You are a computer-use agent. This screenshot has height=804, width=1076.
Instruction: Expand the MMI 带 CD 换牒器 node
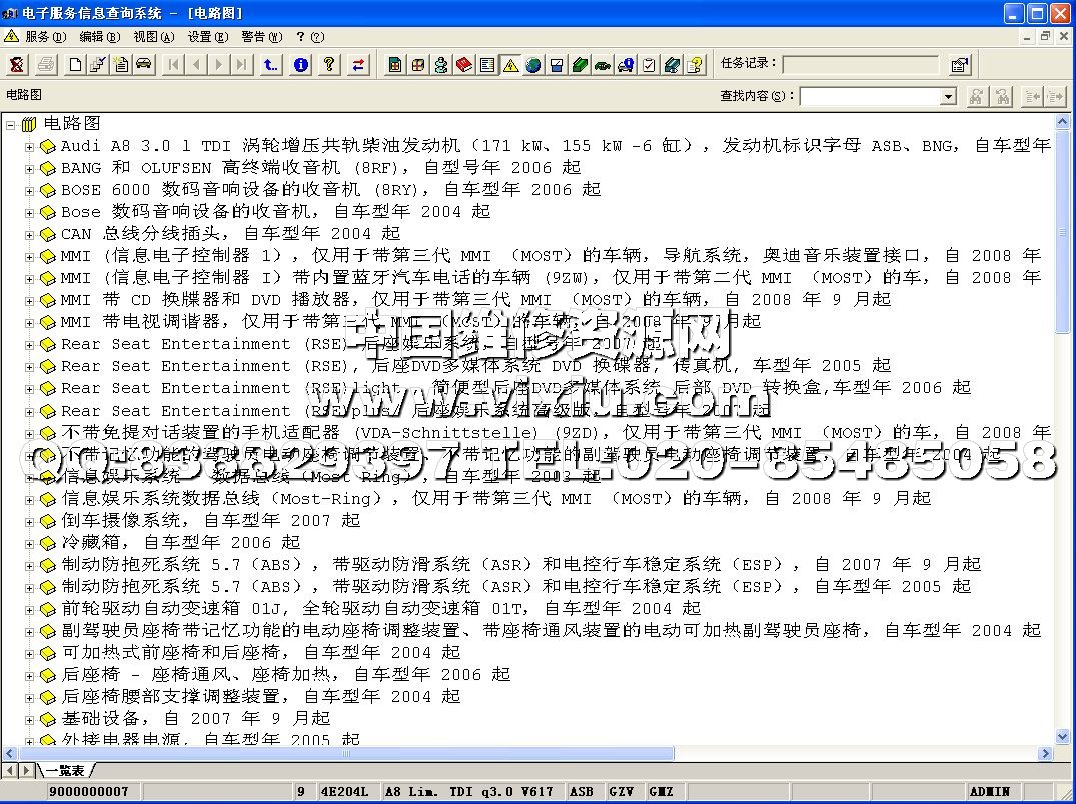[x=30, y=300]
